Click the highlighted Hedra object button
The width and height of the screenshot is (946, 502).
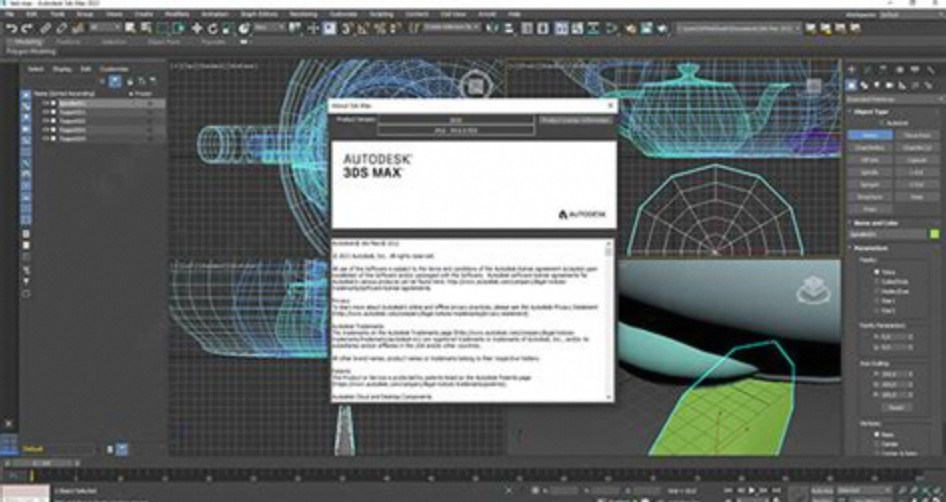tap(869, 135)
